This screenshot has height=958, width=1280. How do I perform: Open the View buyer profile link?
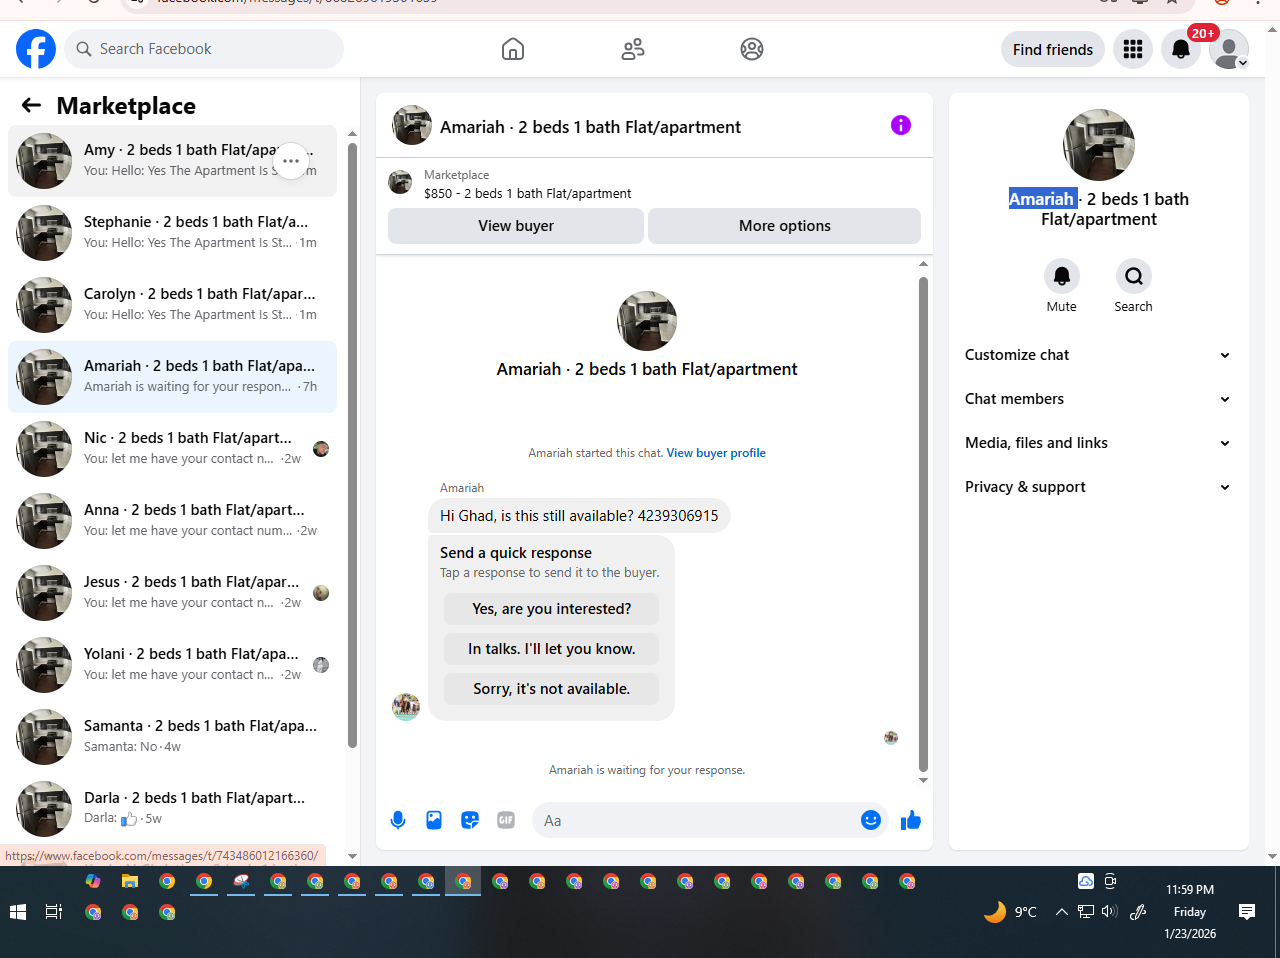click(x=716, y=453)
